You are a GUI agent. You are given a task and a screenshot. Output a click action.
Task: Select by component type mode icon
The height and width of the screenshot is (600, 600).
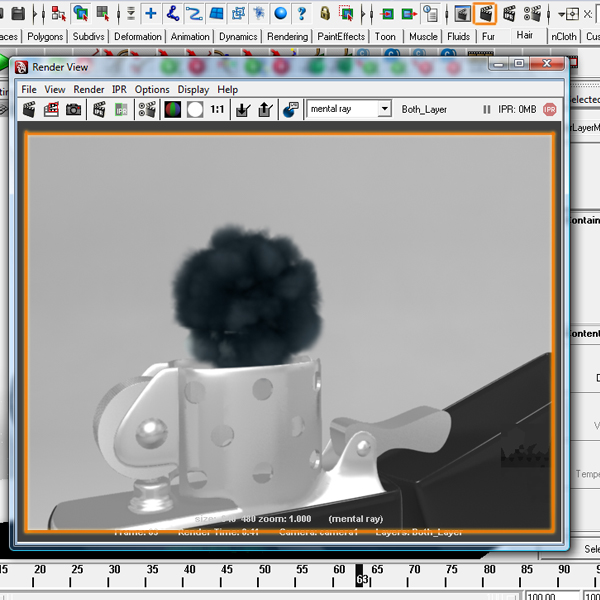103,14
